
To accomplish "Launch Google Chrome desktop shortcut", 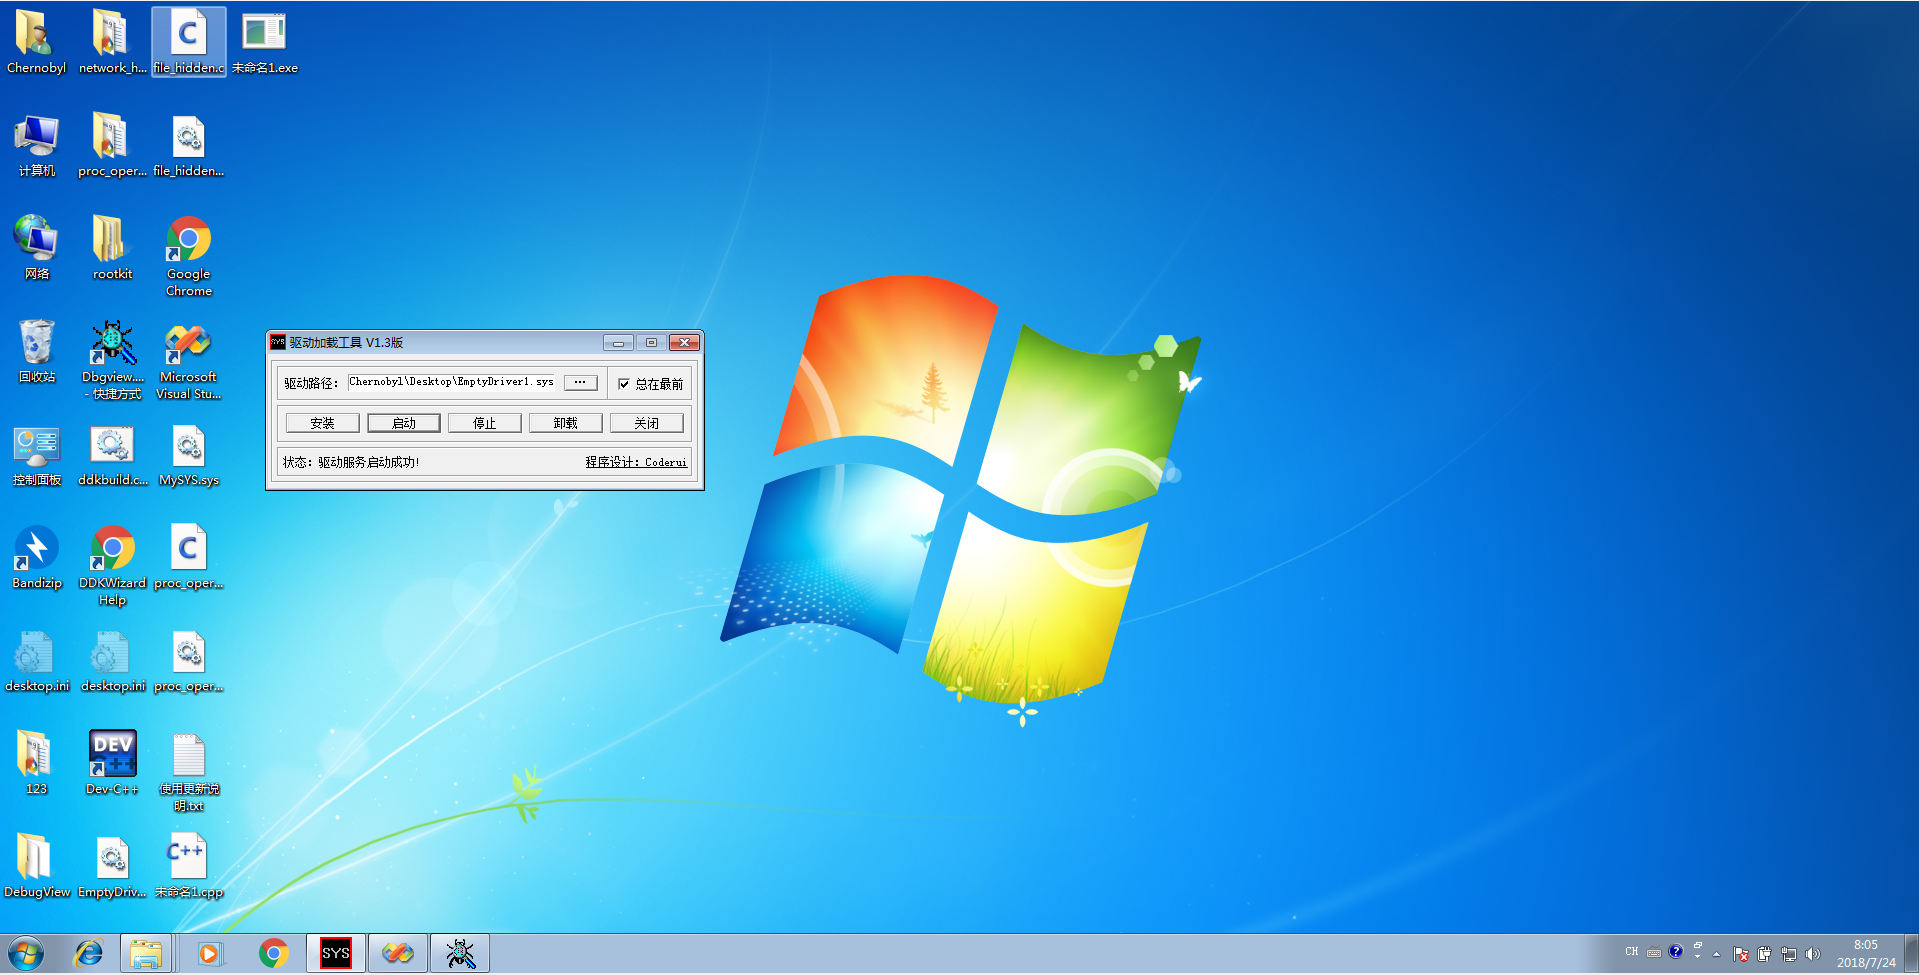I will (188, 256).
